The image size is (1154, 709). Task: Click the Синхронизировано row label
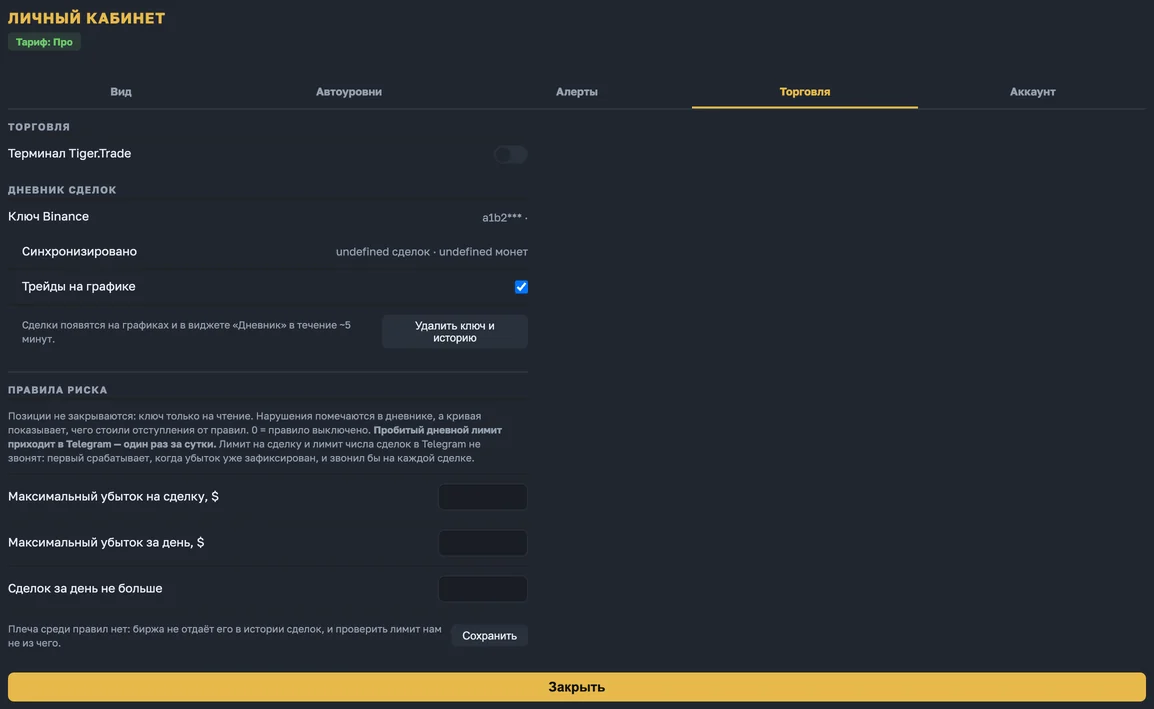pyautogui.click(x=79, y=251)
